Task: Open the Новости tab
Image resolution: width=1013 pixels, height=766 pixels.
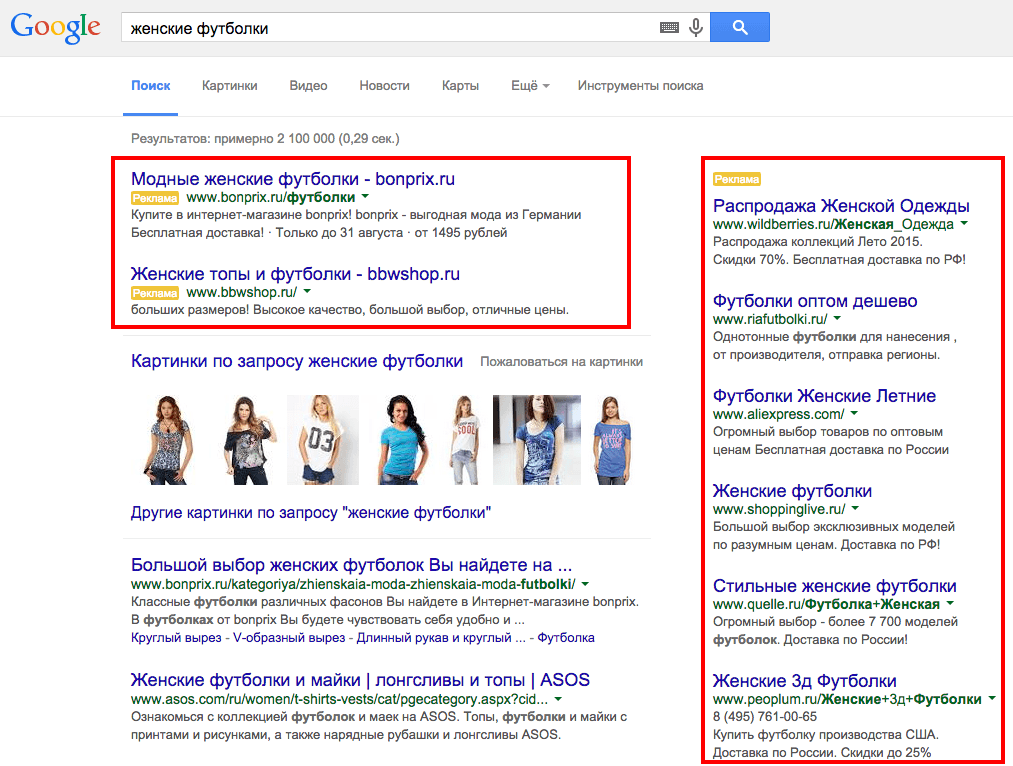Action: (384, 85)
